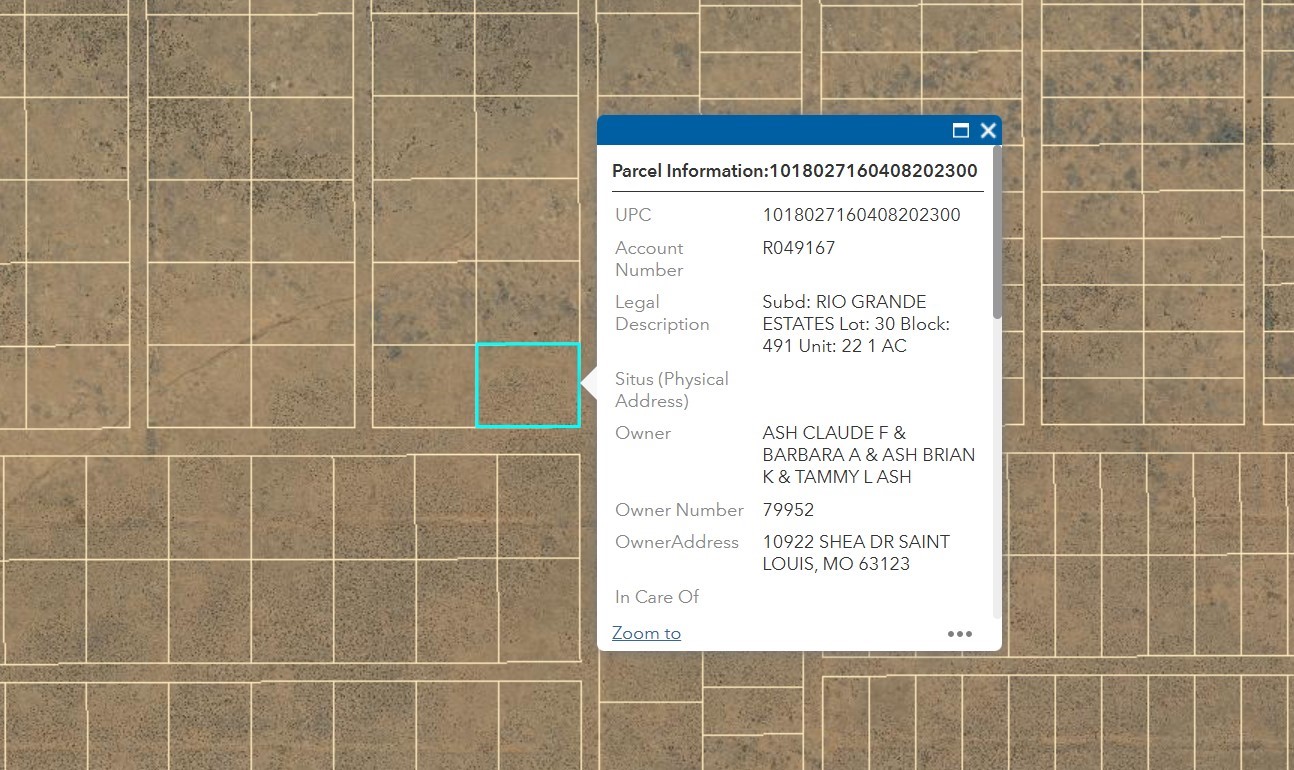Click the Rio Grande Estates legal description
This screenshot has width=1294, height=770.
point(855,324)
